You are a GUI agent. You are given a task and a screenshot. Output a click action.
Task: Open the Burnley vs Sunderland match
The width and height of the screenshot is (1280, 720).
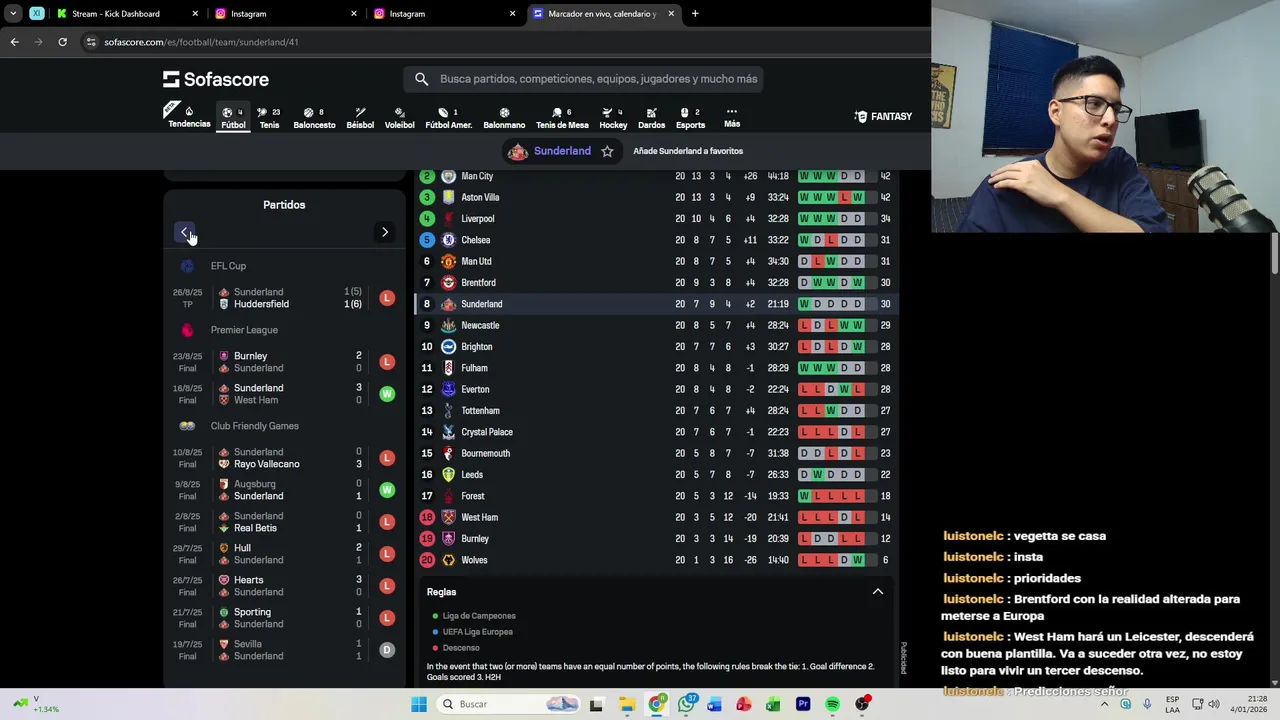[284, 362]
